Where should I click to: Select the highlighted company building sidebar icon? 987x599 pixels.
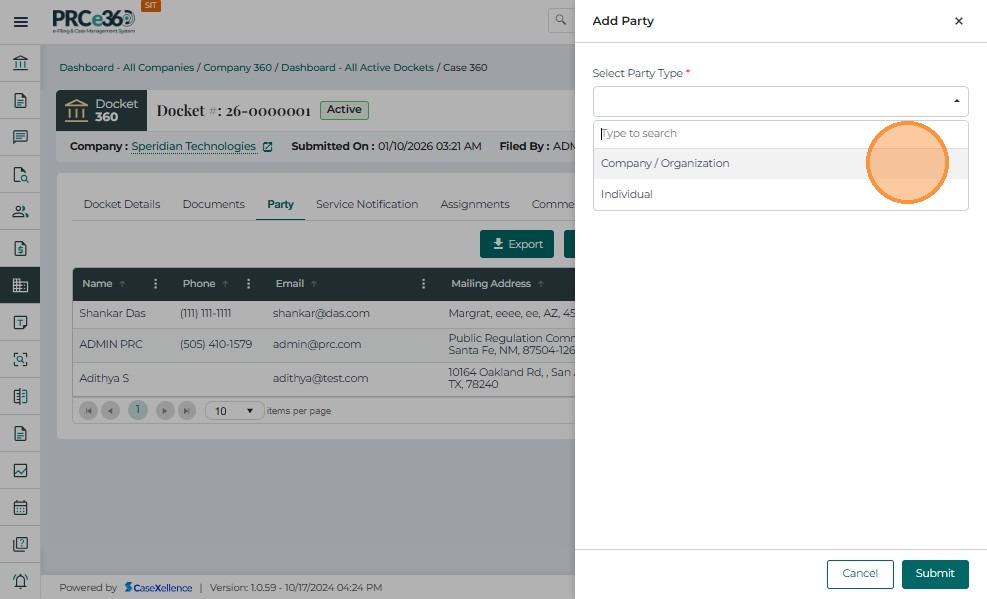20,285
